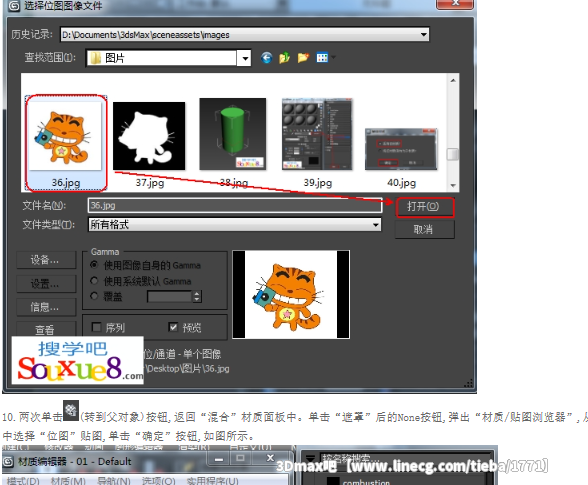
Task: Click the 打开(O) button
Action: pyautogui.click(x=424, y=207)
